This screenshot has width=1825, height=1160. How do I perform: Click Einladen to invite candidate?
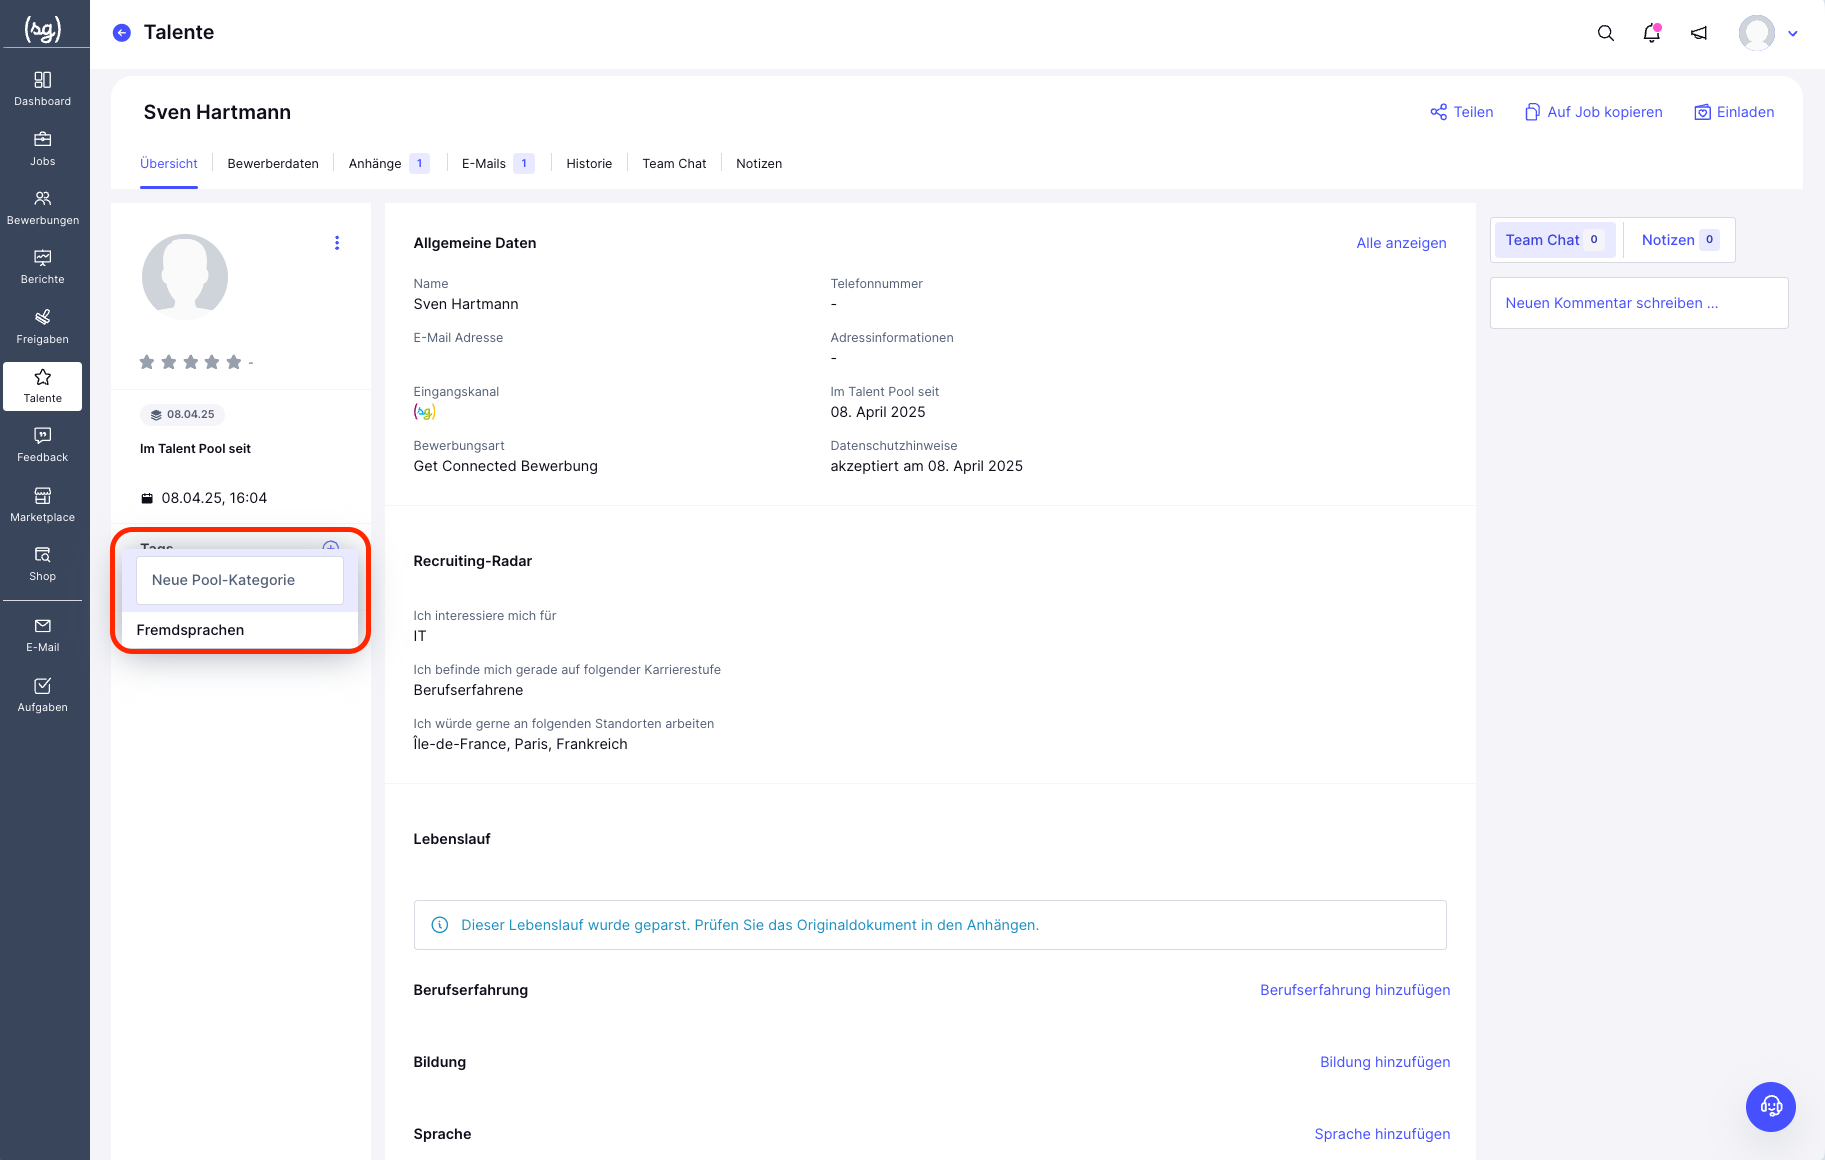(x=1734, y=112)
